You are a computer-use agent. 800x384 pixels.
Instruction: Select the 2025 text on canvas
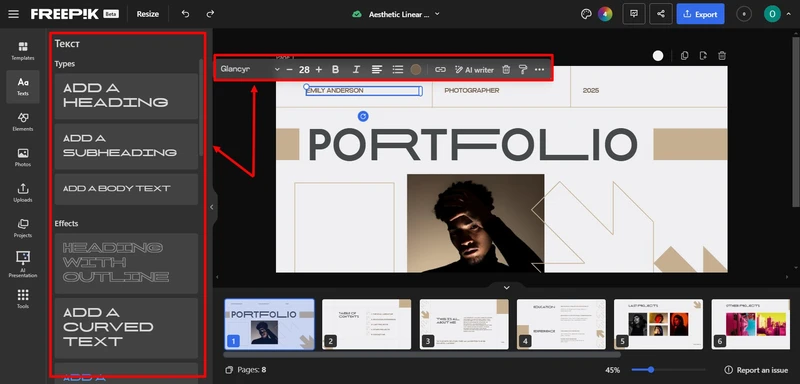point(591,90)
